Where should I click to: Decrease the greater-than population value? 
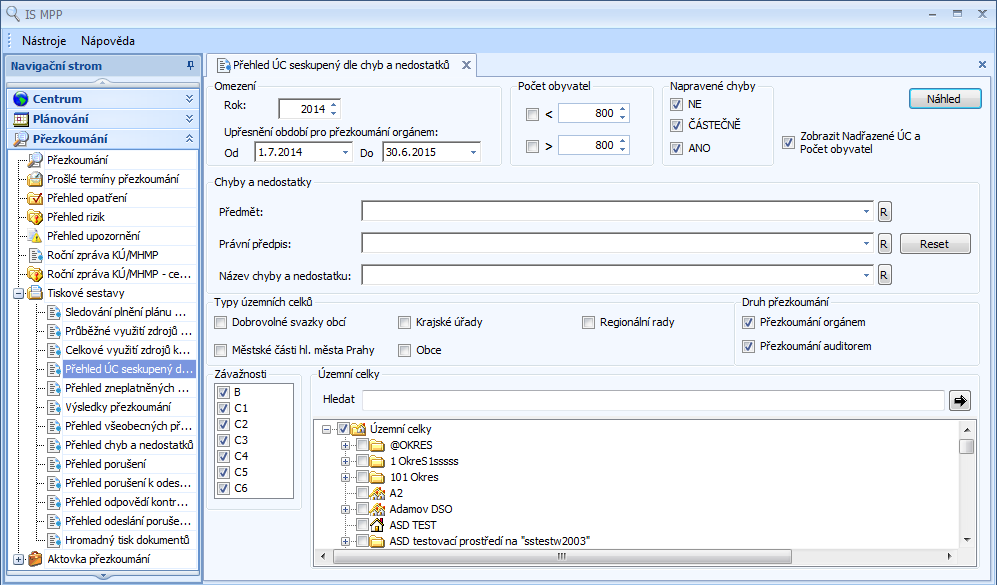click(x=622, y=150)
